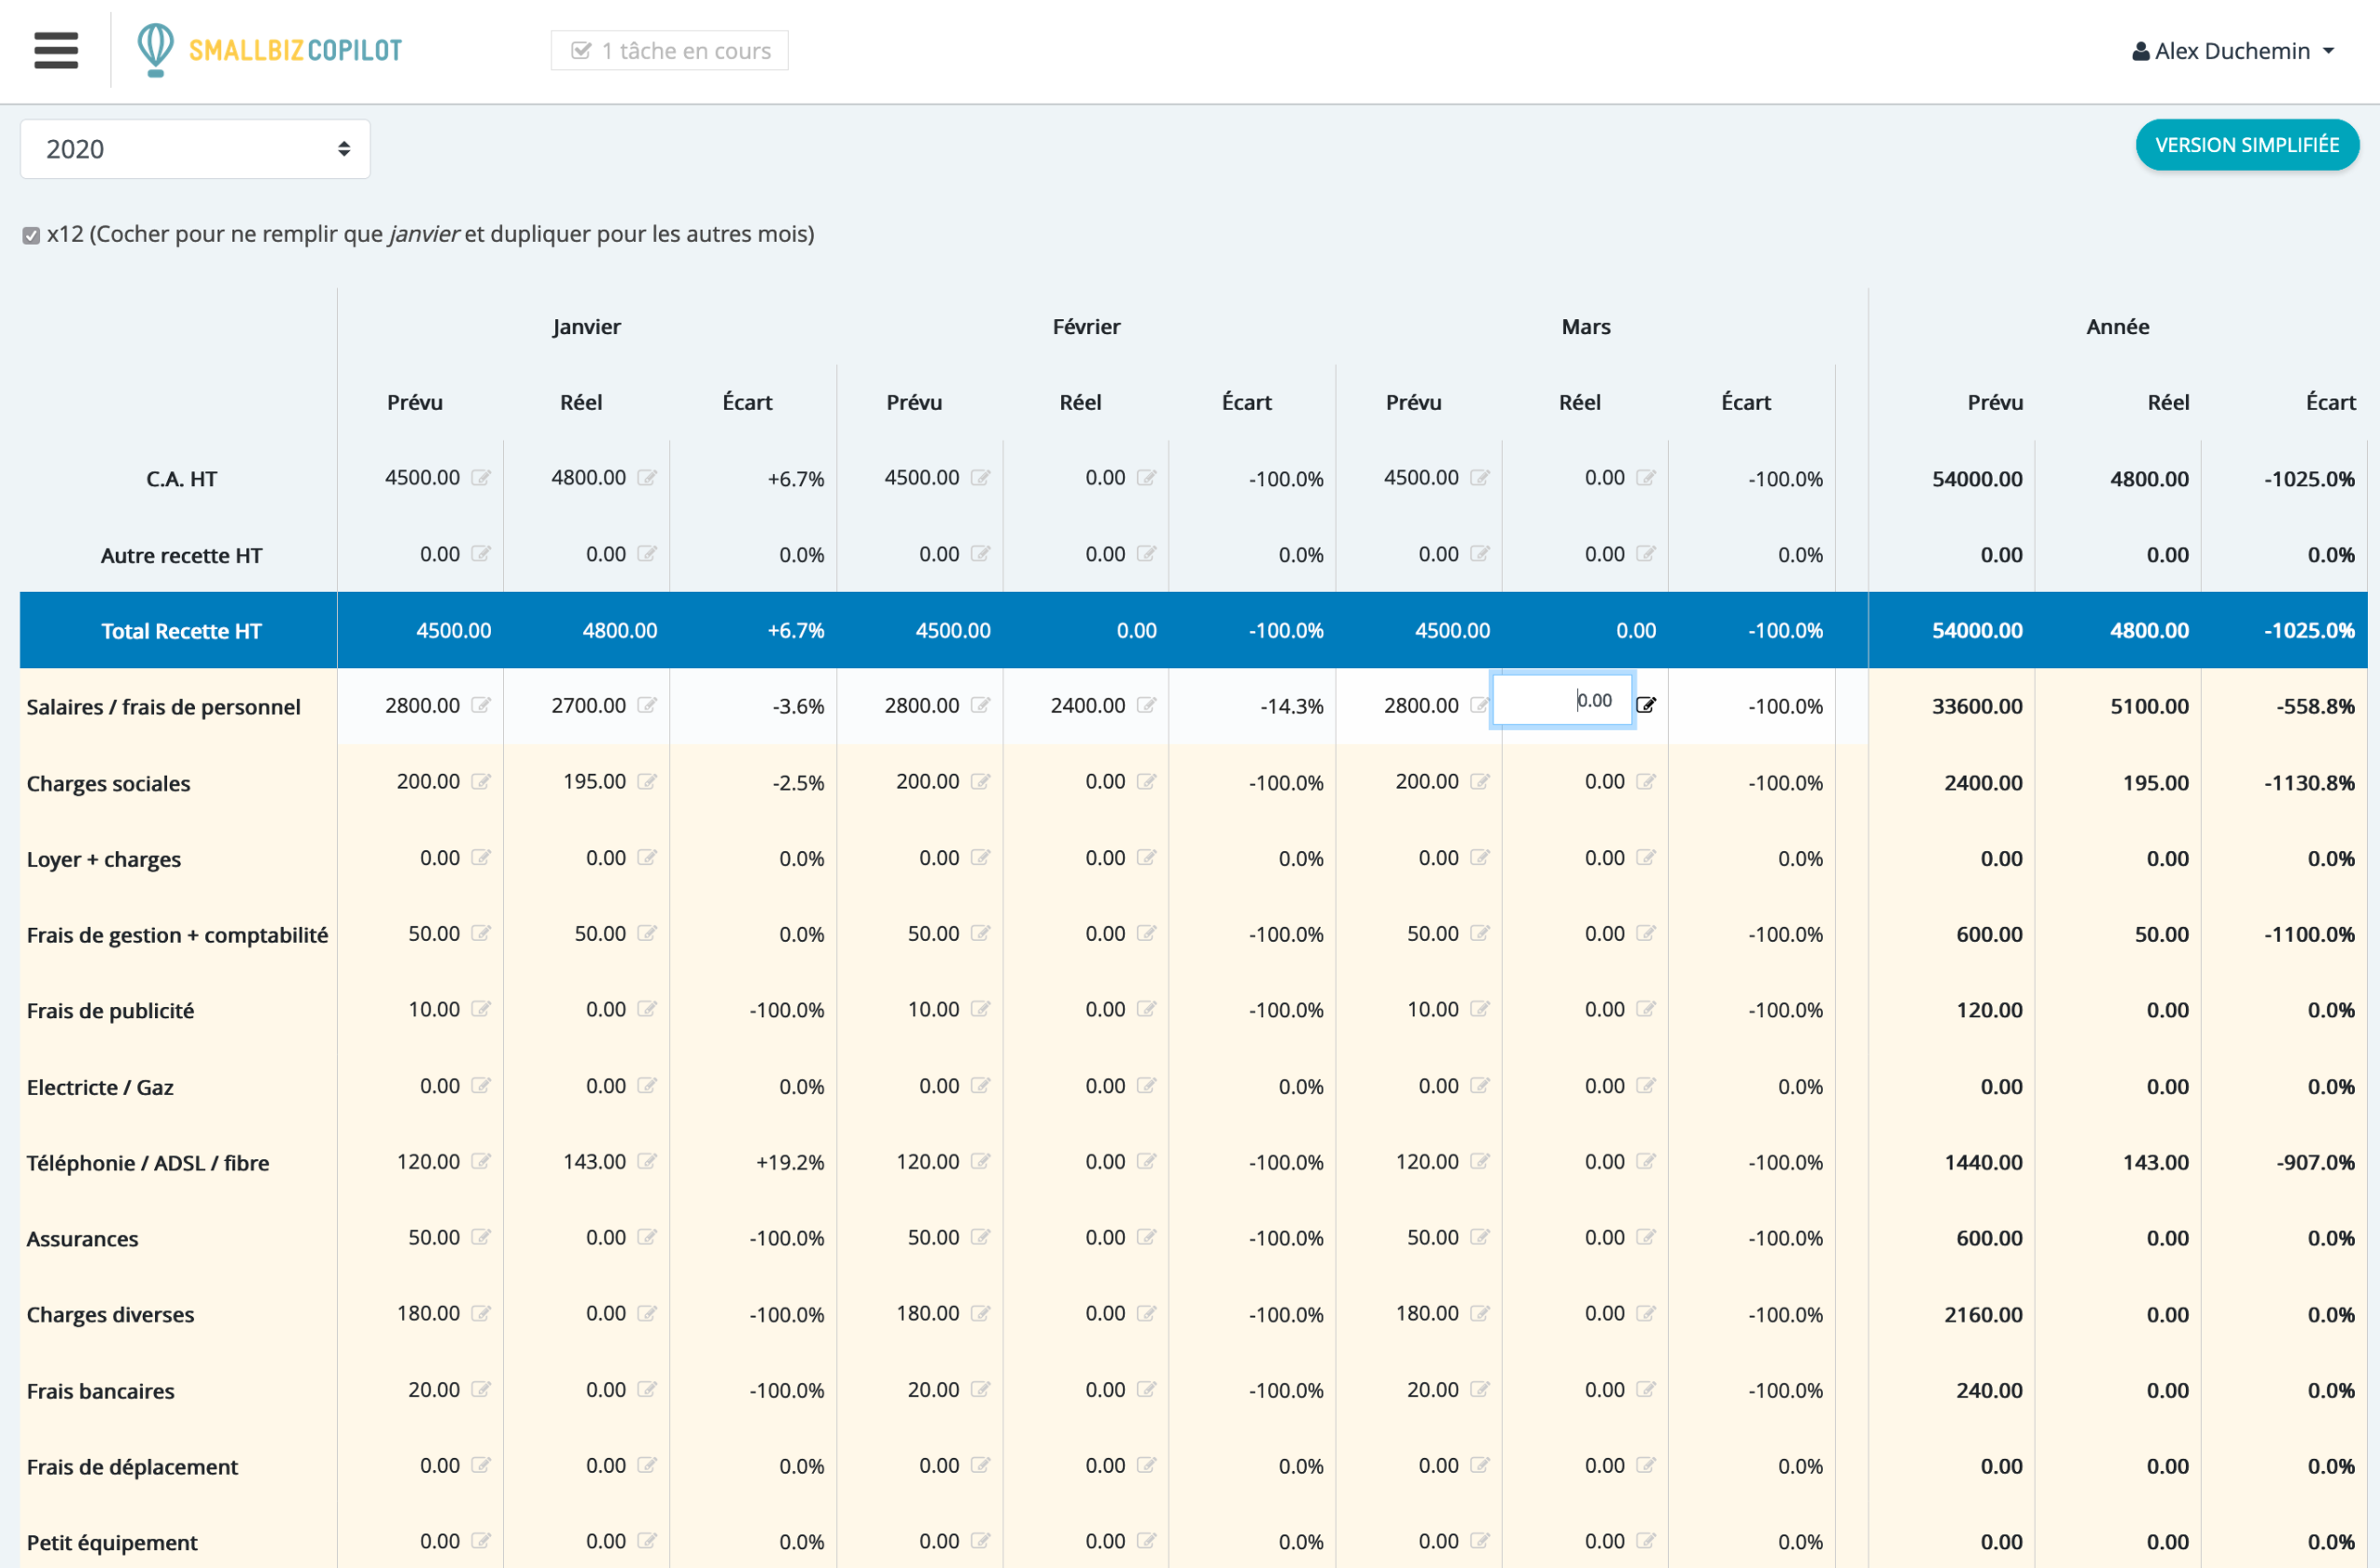2380x1568 pixels.
Task: Edit Frais de déplacement Mars Réel
Action: tap(1646, 1466)
